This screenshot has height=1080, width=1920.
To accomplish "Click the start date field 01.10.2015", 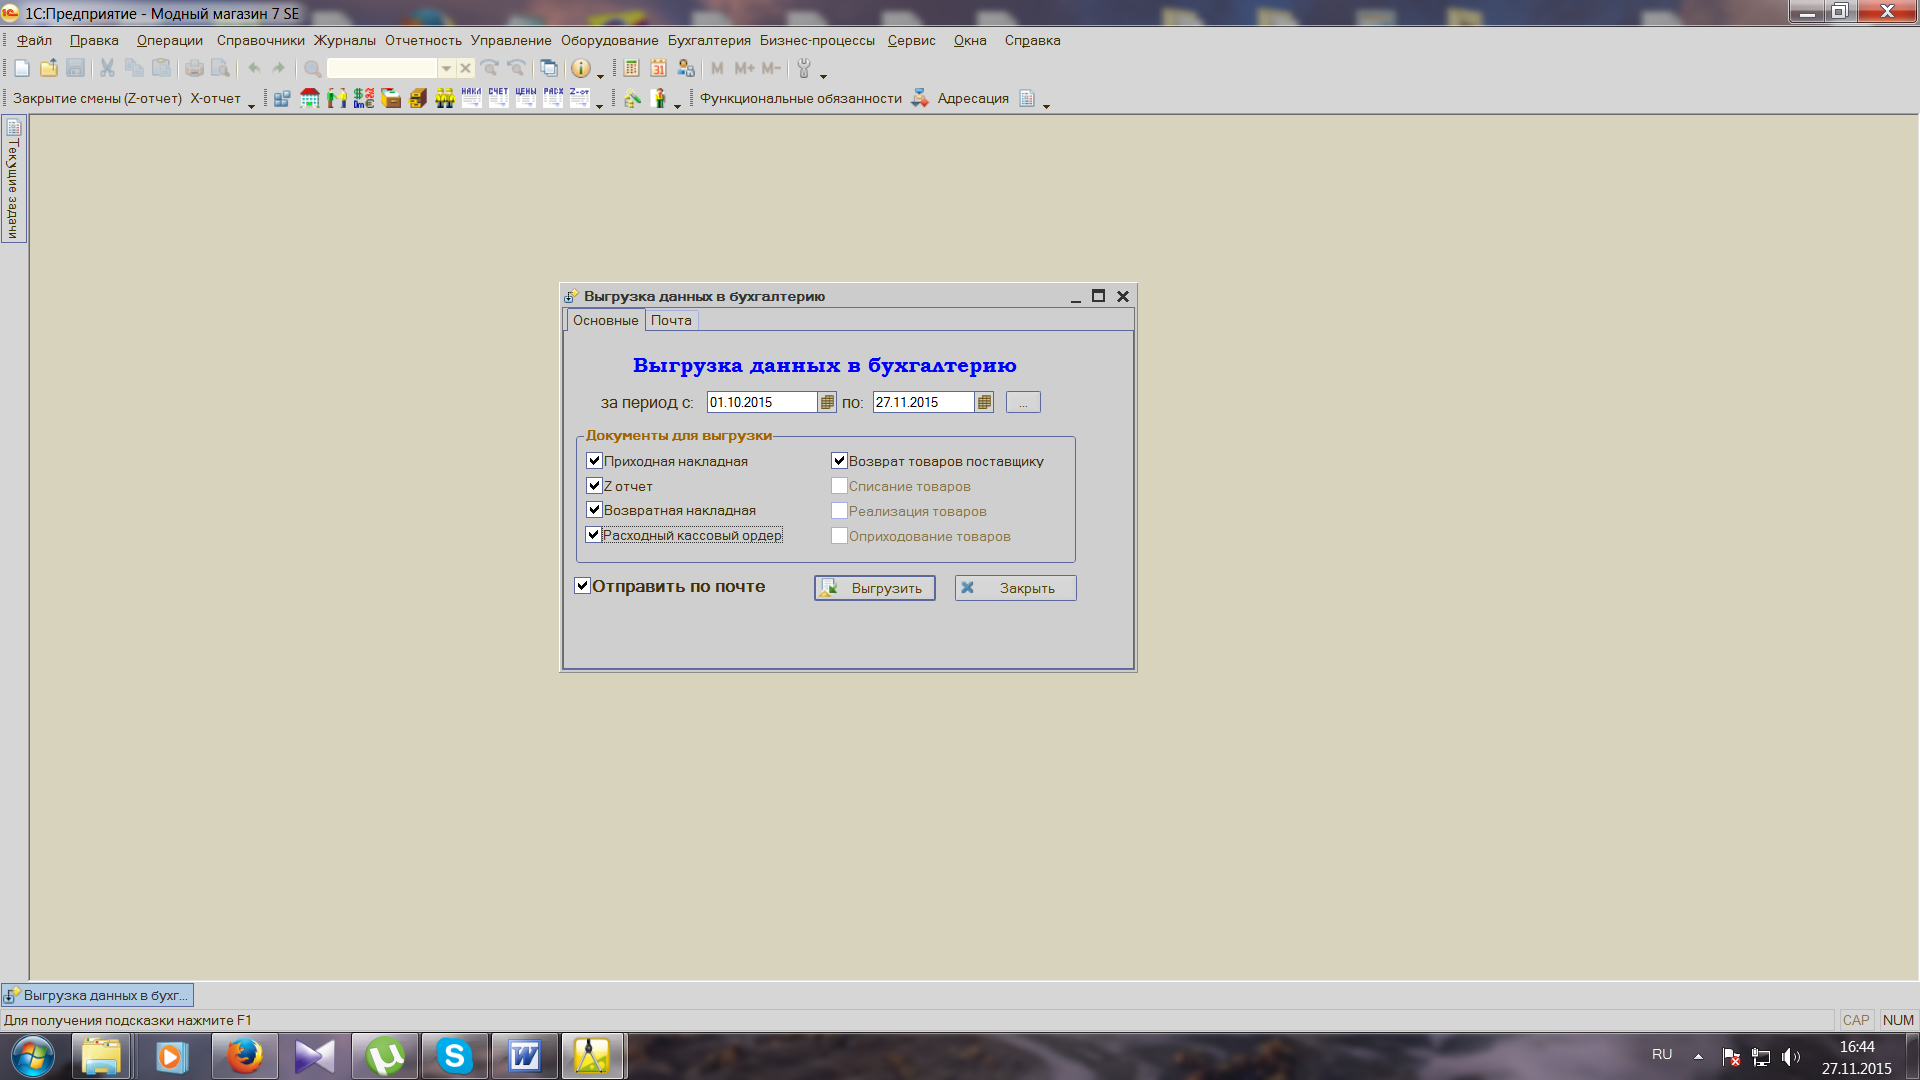I will (763, 402).
